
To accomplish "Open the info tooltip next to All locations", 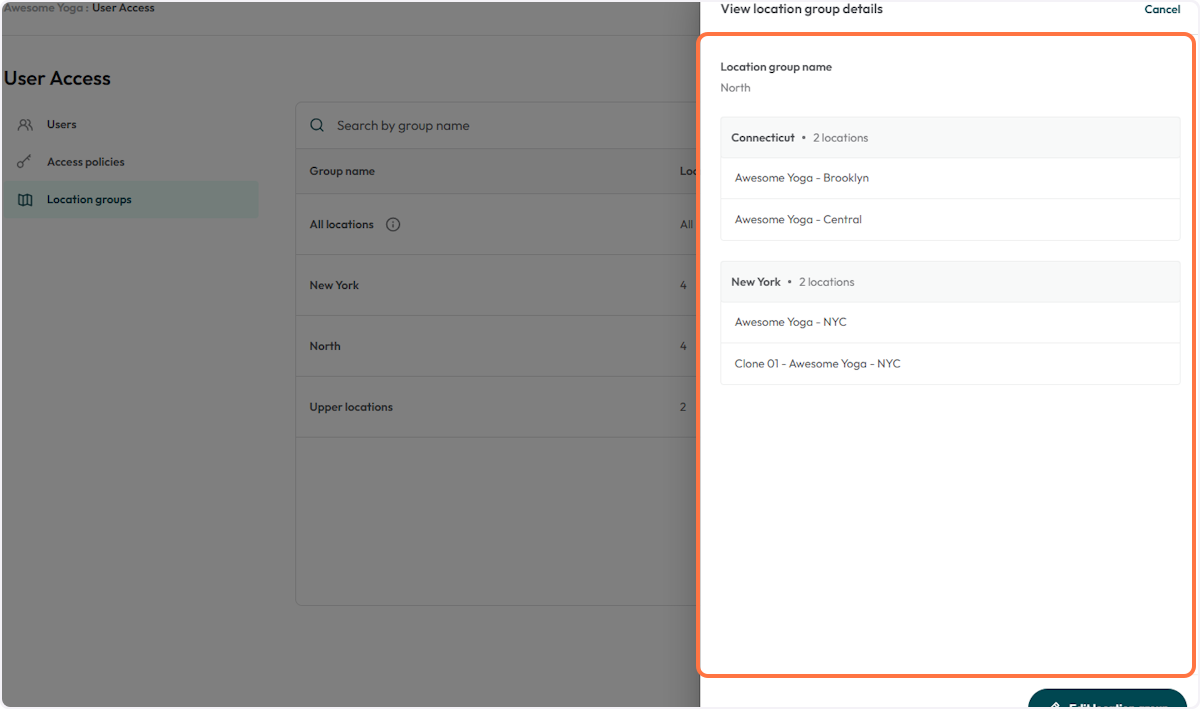I will (393, 224).
